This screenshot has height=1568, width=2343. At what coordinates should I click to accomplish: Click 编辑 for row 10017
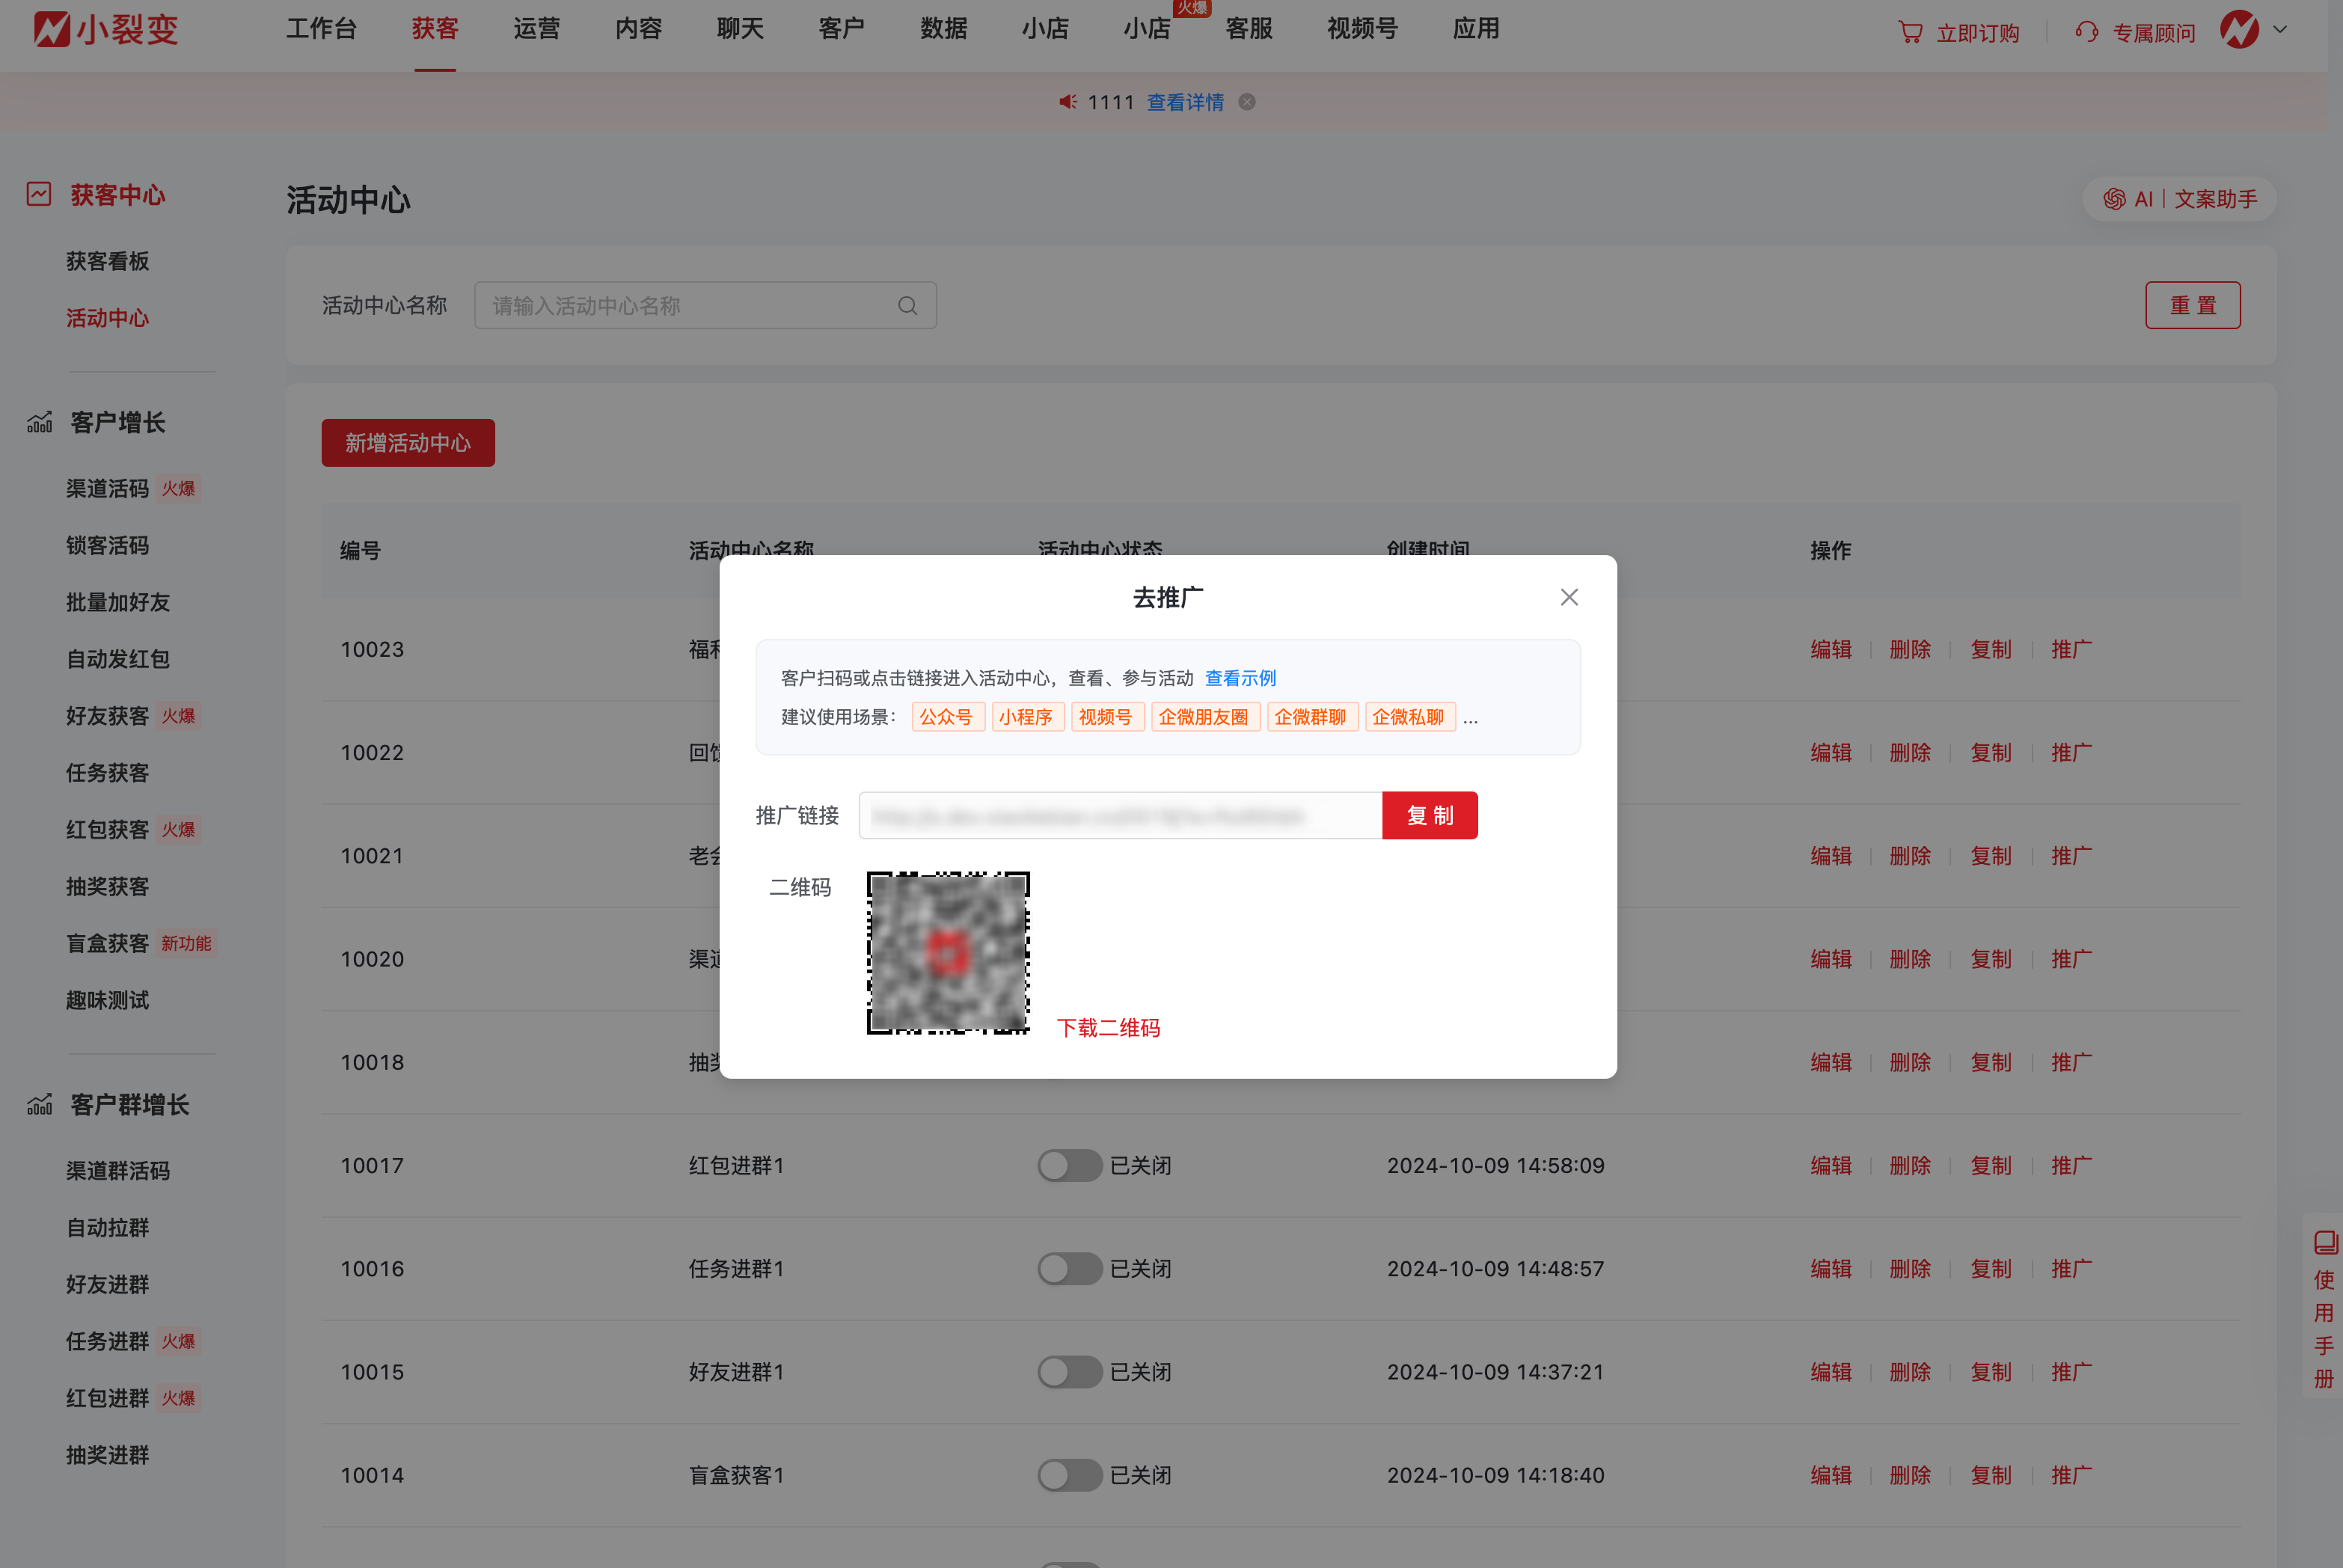(1830, 1165)
